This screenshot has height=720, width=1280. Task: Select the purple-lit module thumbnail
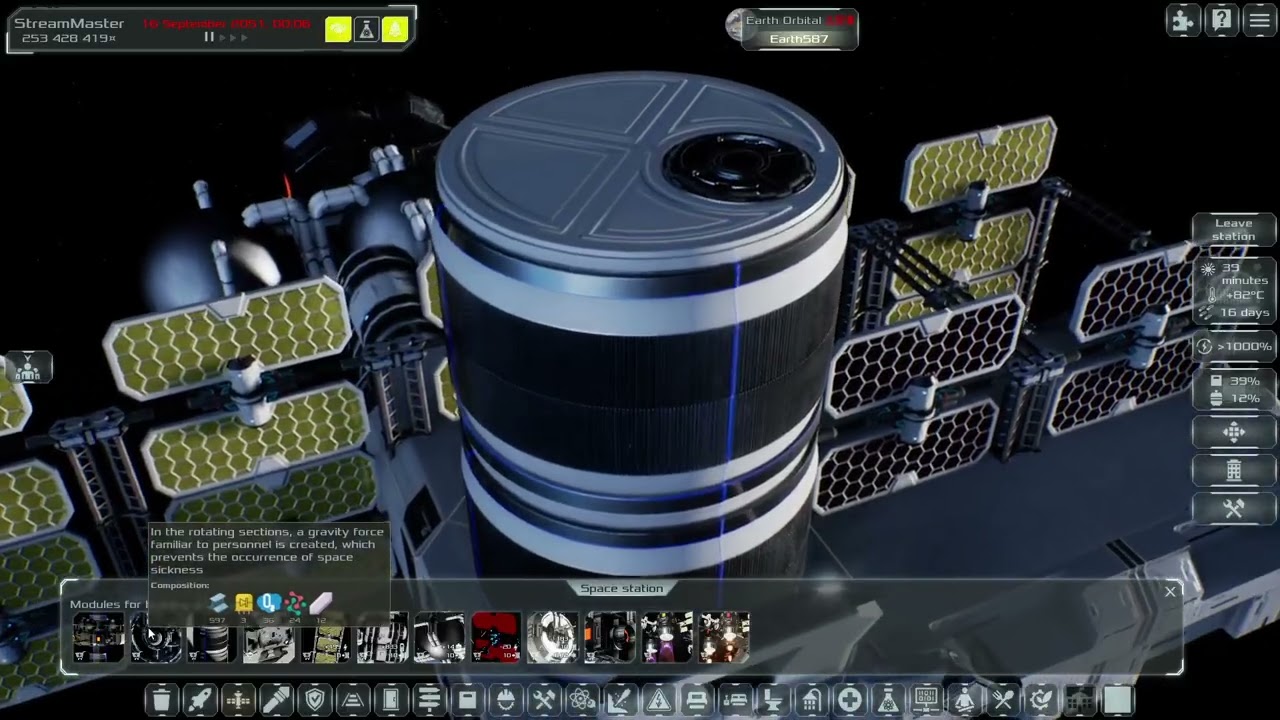tap(666, 637)
